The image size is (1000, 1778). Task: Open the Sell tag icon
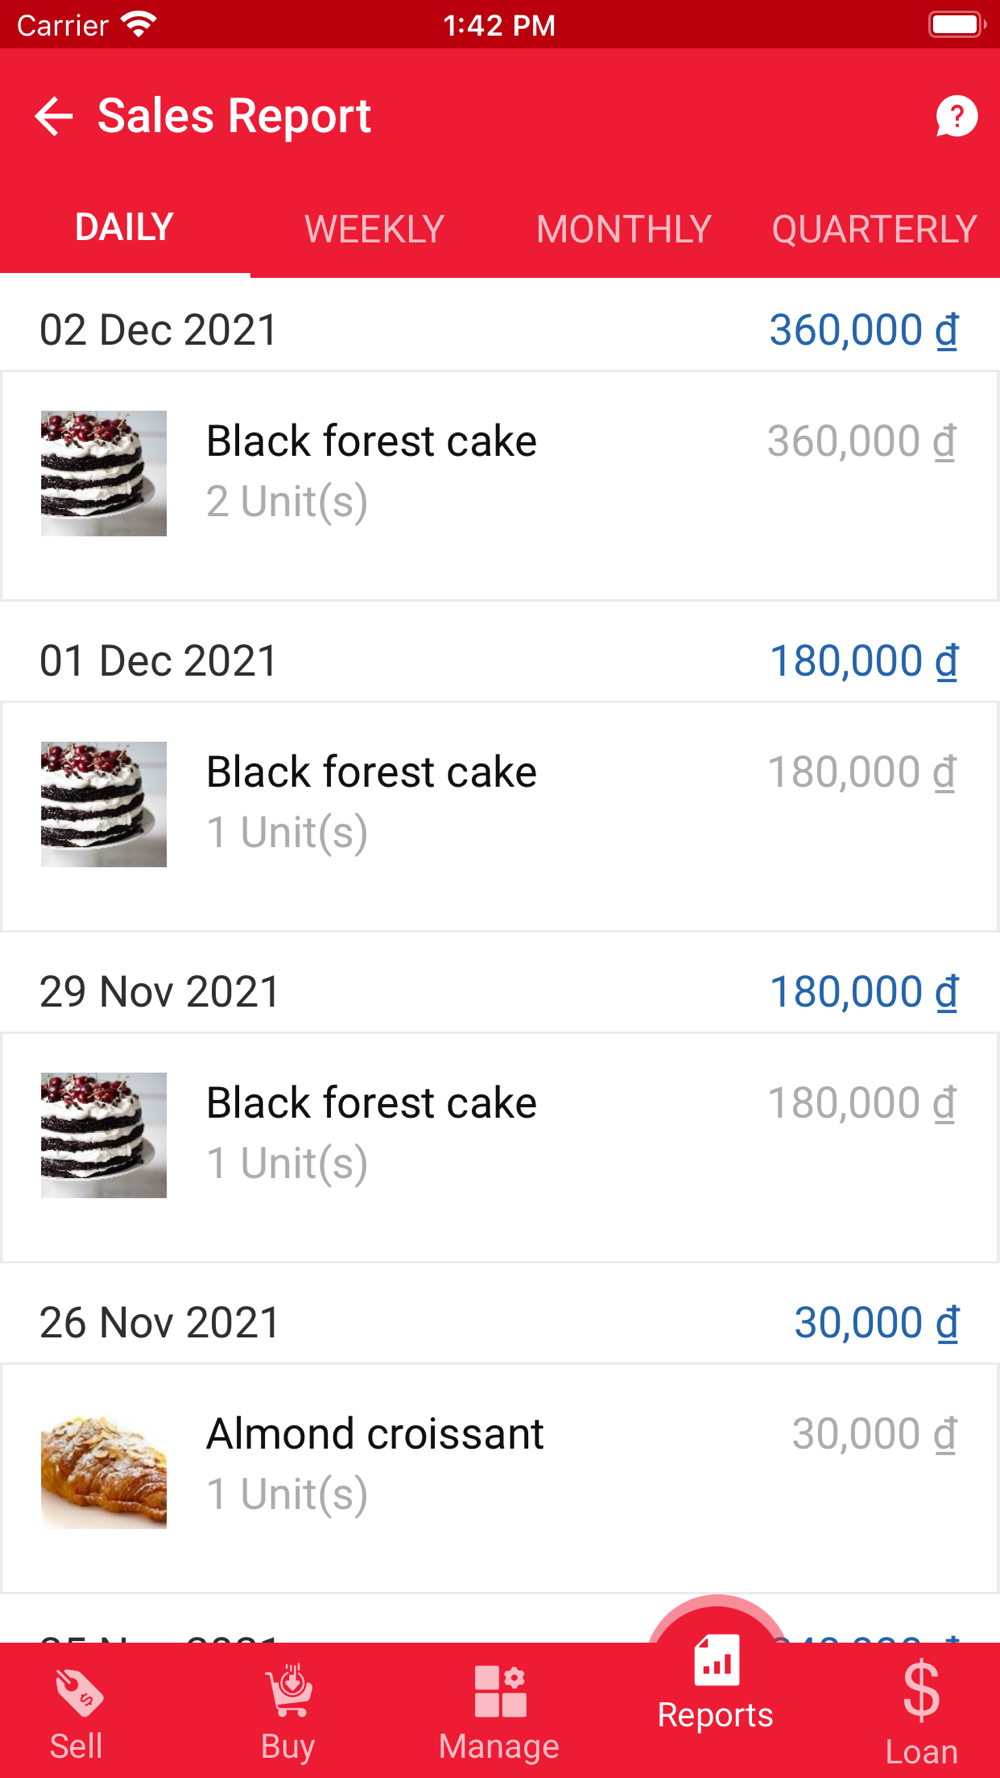(77, 1693)
